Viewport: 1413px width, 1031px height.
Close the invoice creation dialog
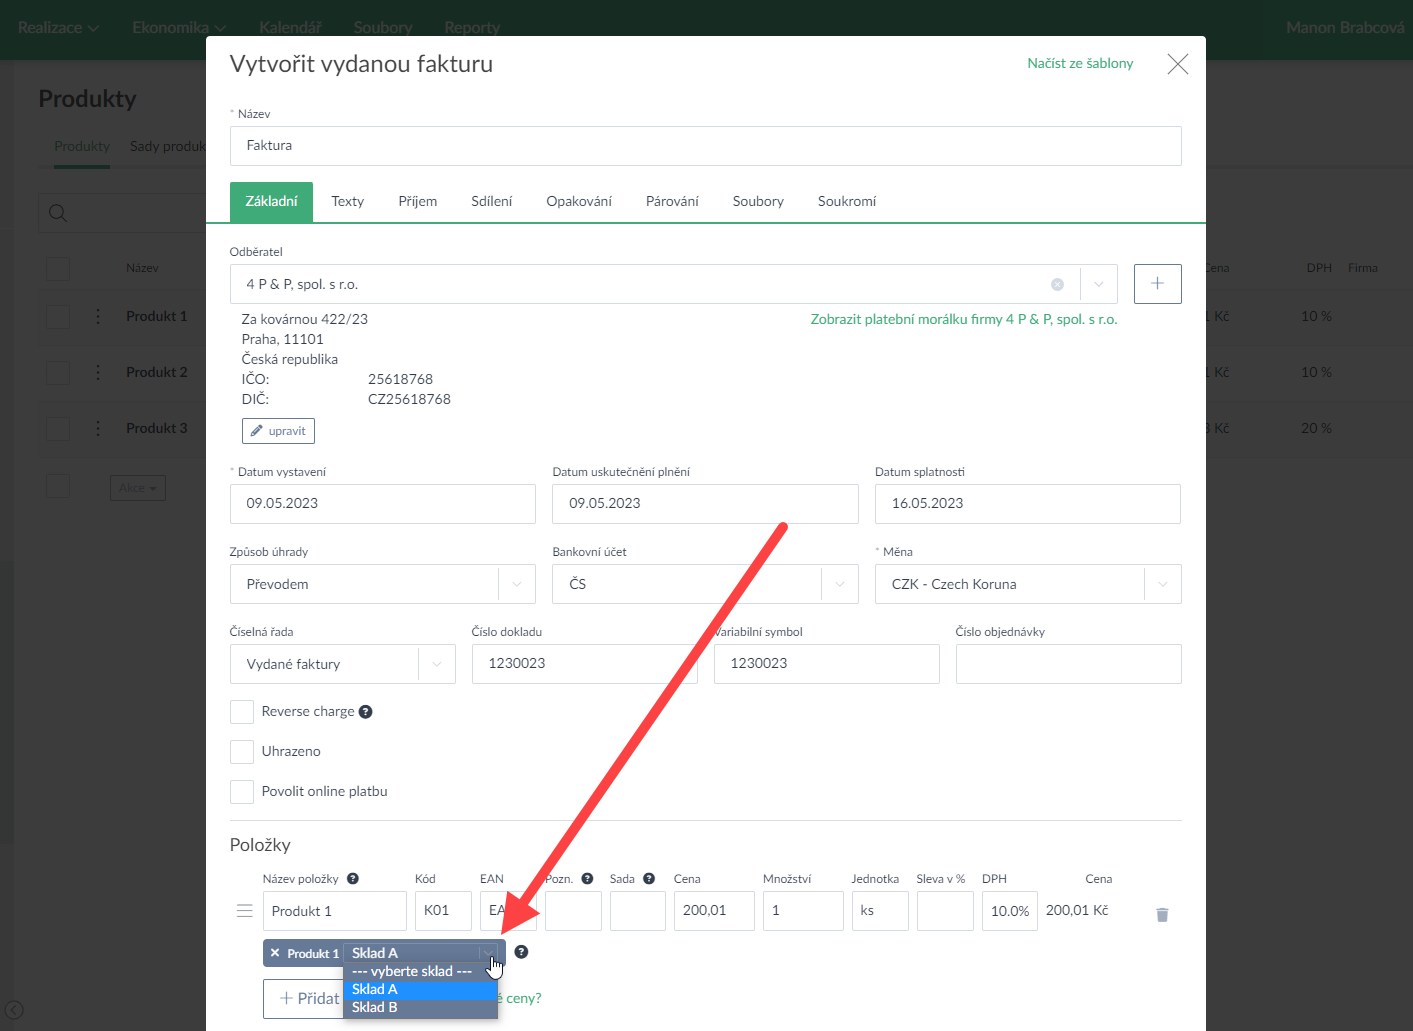[1177, 64]
